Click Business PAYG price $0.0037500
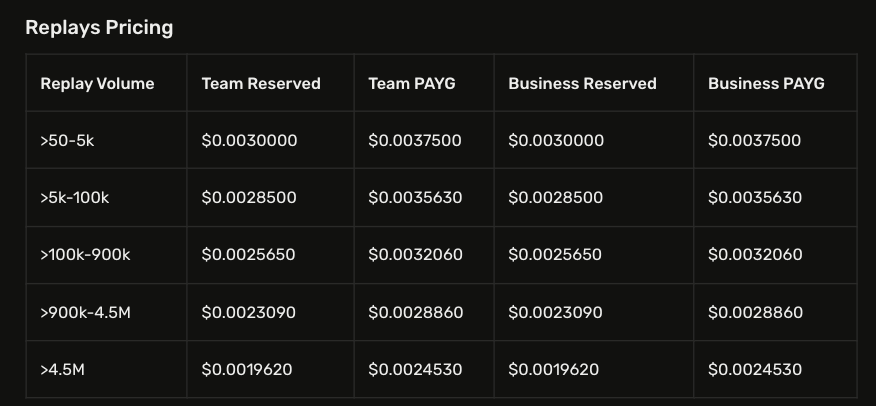The height and width of the screenshot is (406, 876). [x=754, y=141]
